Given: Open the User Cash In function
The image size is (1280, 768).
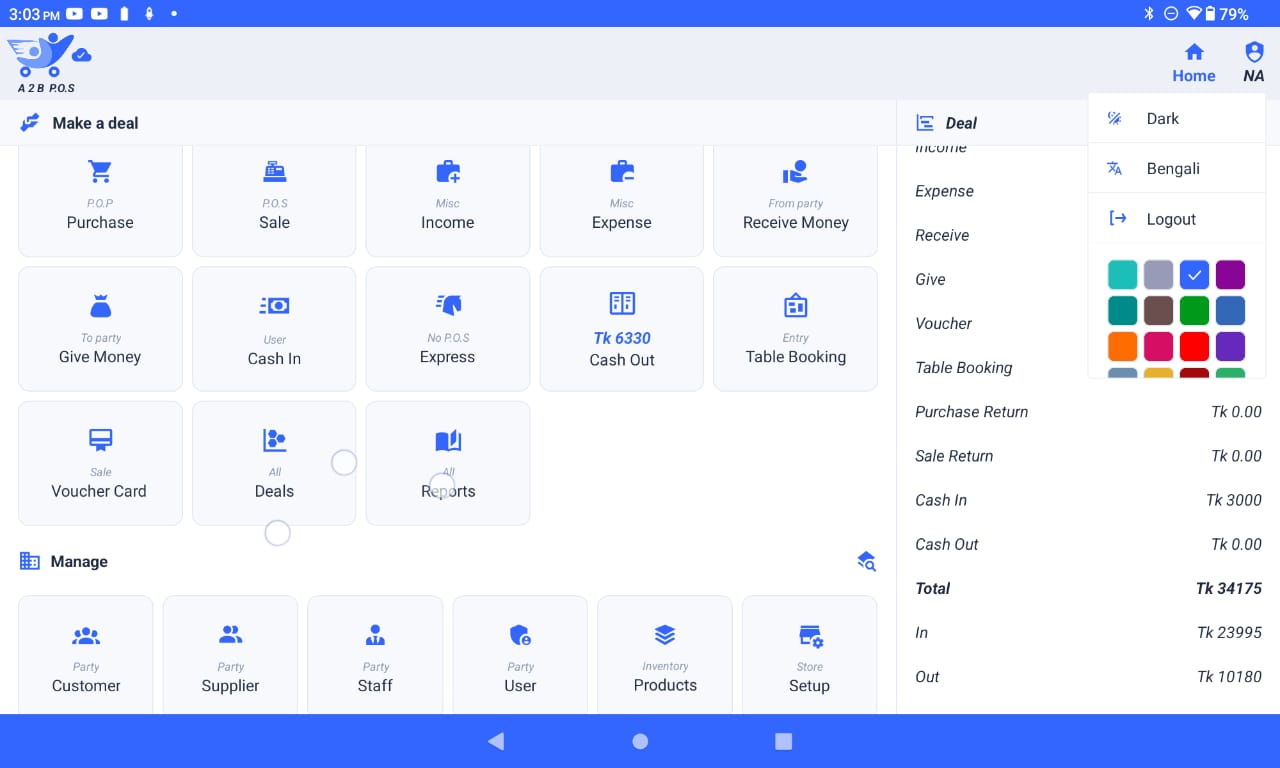Looking at the screenshot, I should click(274, 329).
